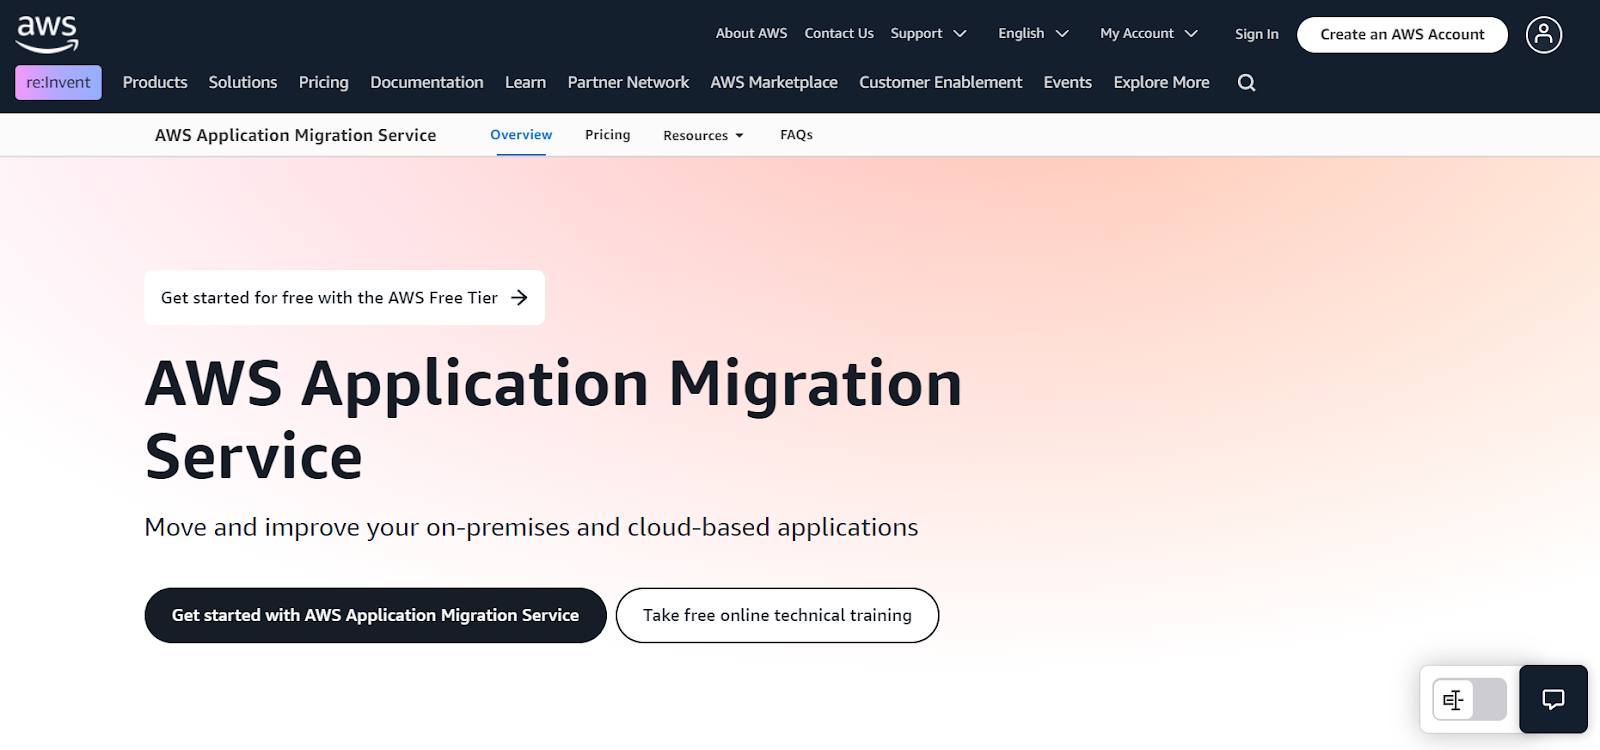The height and width of the screenshot is (750, 1600).
Task: Expand the My Account menu
Action: [x=1149, y=34]
